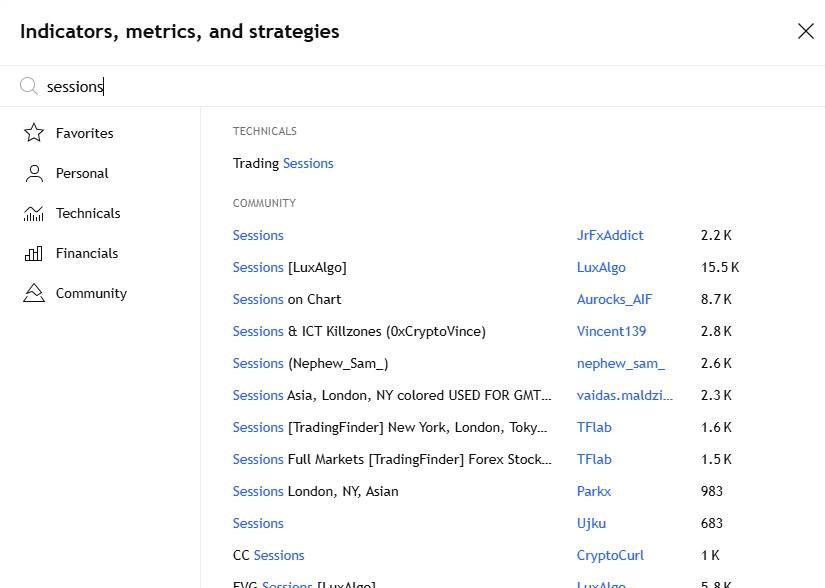The image size is (825, 588).
Task: Select the Sessions on Chart indicator
Action: pos(287,299)
